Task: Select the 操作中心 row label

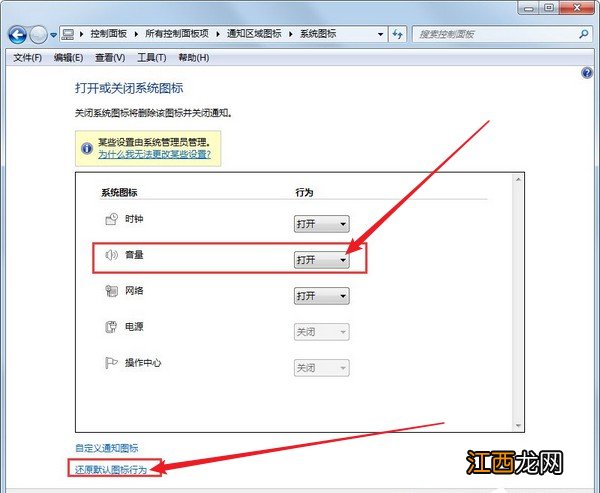Action: pos(143,363)
